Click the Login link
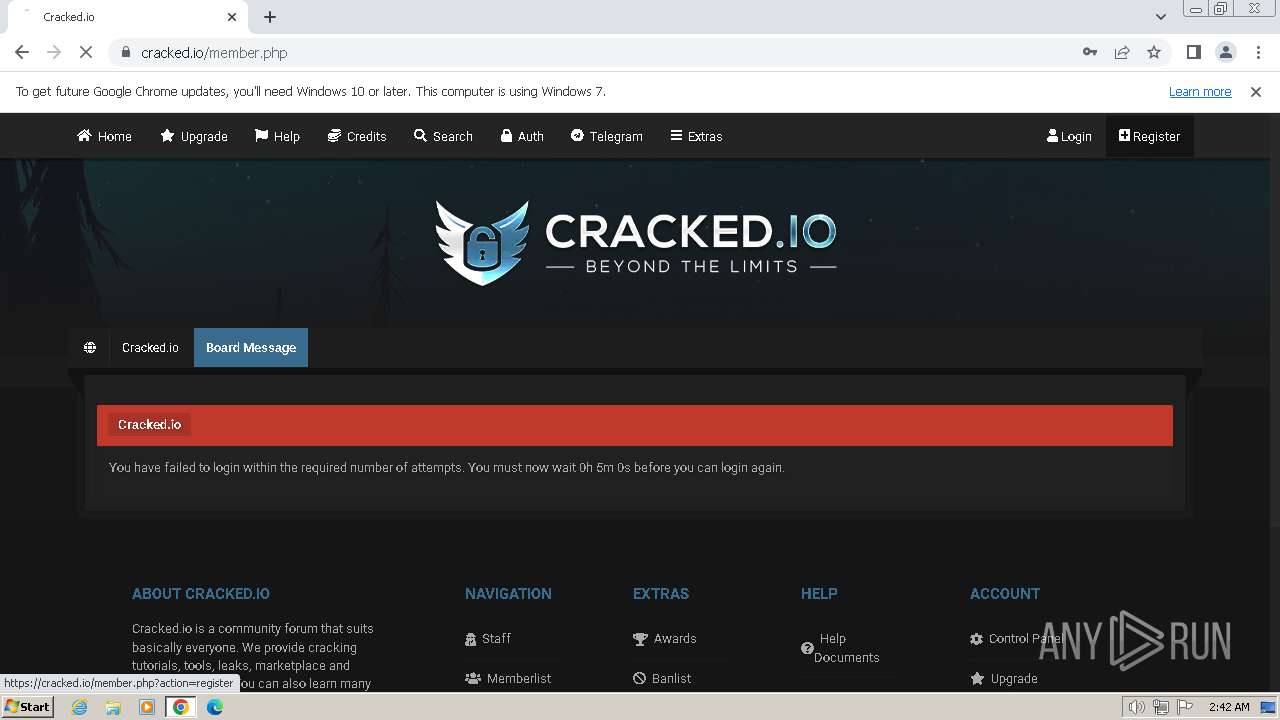 pyautogui.click(x=1069, y=136)
